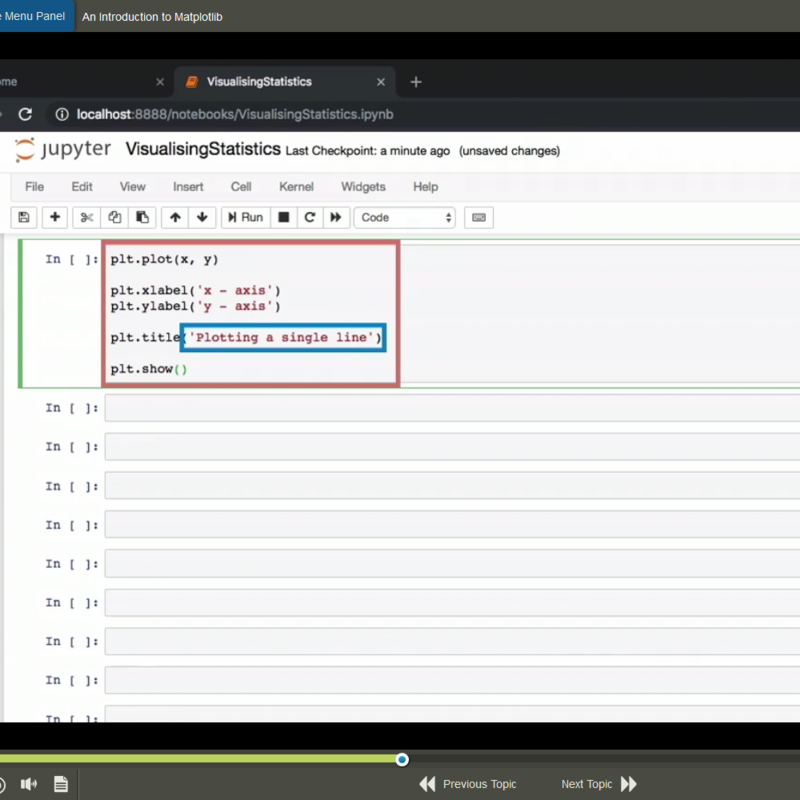The image size is (800, 800).
Task: Close the partially visible Home browser tab
Action: point(160,82)
